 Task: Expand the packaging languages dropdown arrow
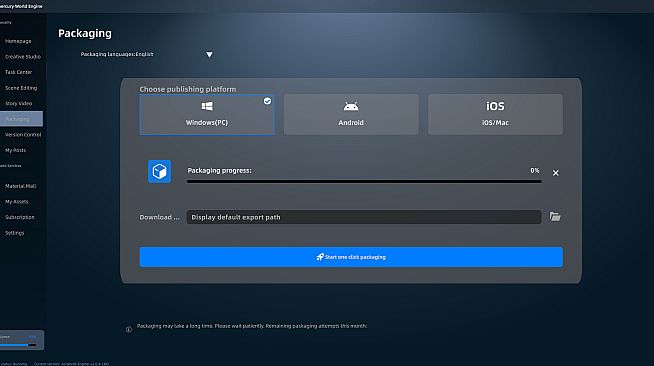209,55
